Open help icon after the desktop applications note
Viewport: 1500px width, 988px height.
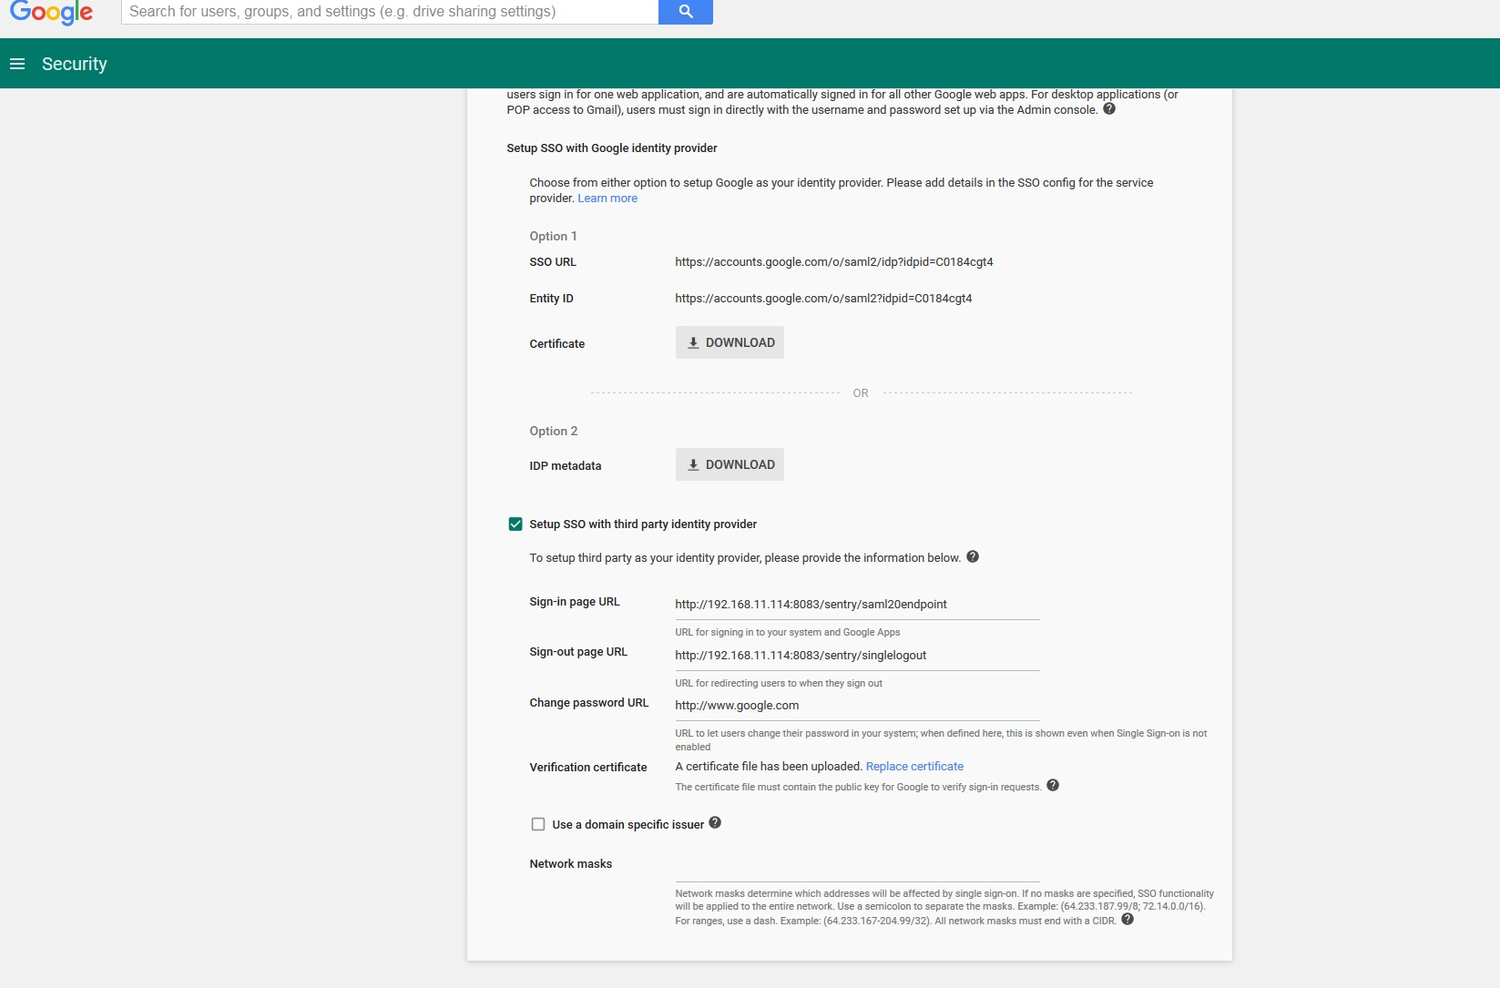1108,109
